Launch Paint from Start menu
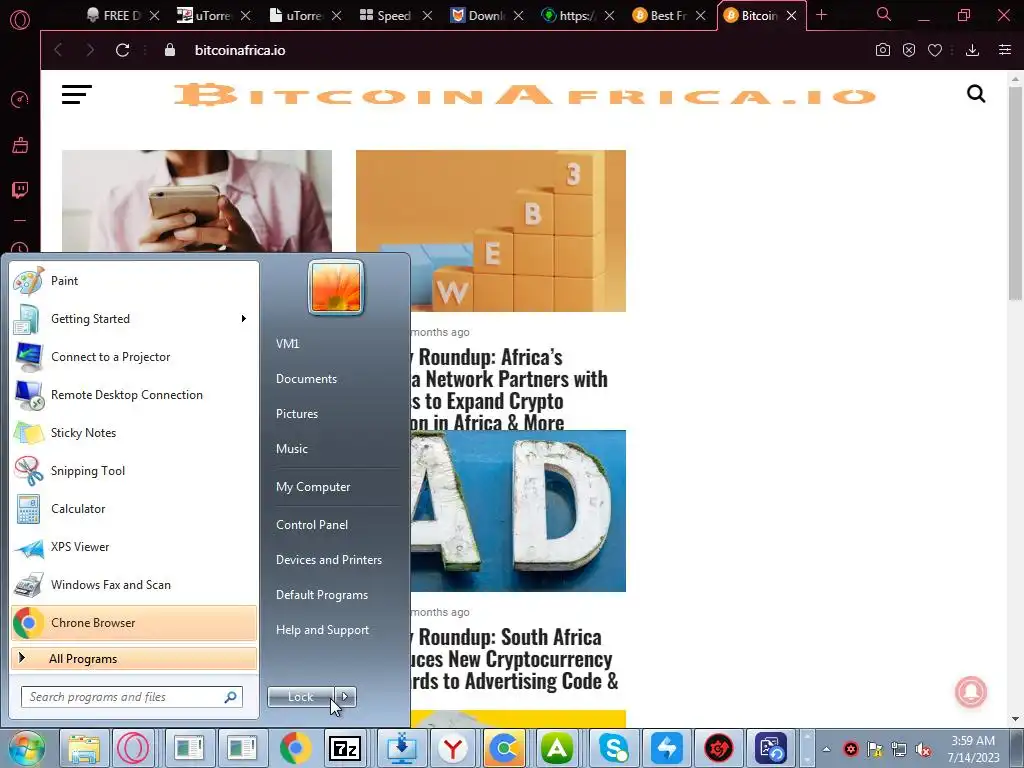Screen dimensions: 1024x768 [134, 281]
